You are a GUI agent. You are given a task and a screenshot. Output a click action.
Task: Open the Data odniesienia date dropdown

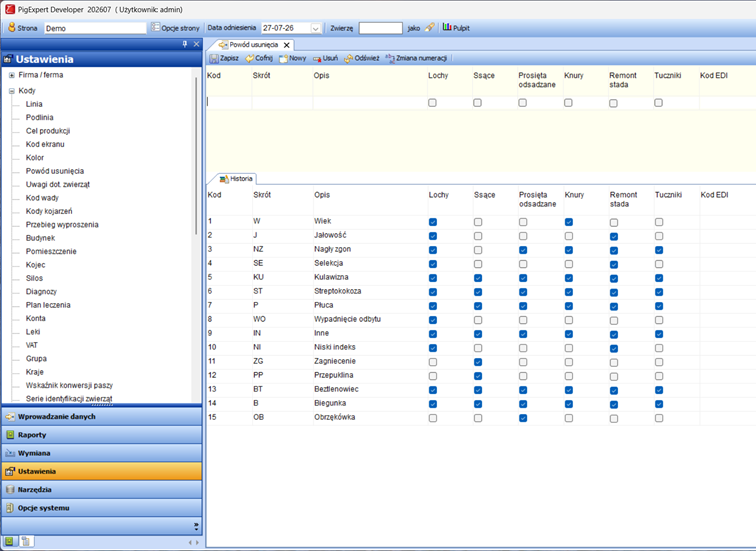[316, 28]
